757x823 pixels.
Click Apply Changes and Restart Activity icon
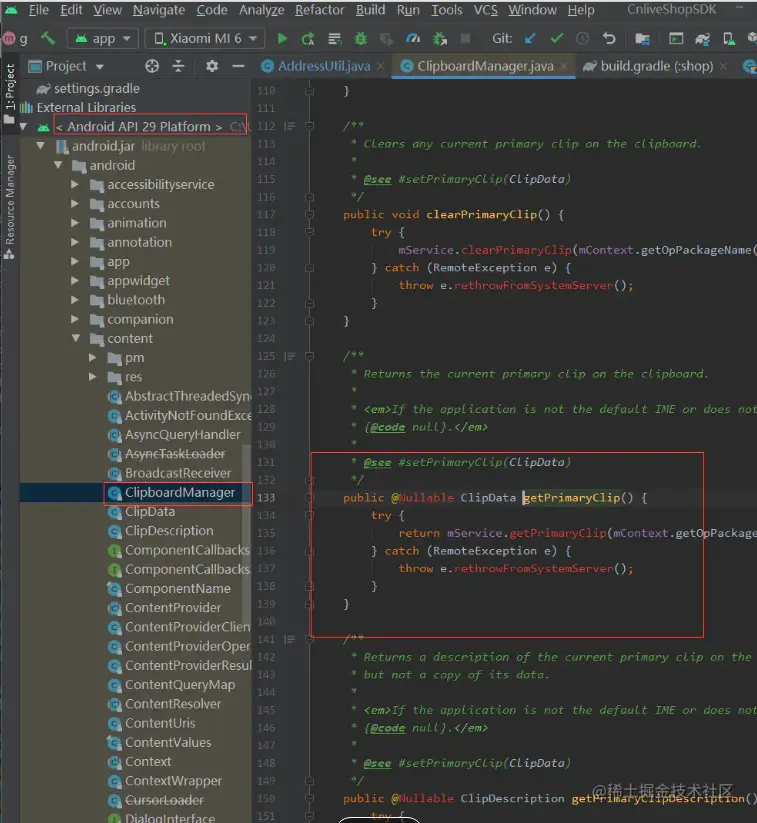pyautogui.click(x=308, y=38)
